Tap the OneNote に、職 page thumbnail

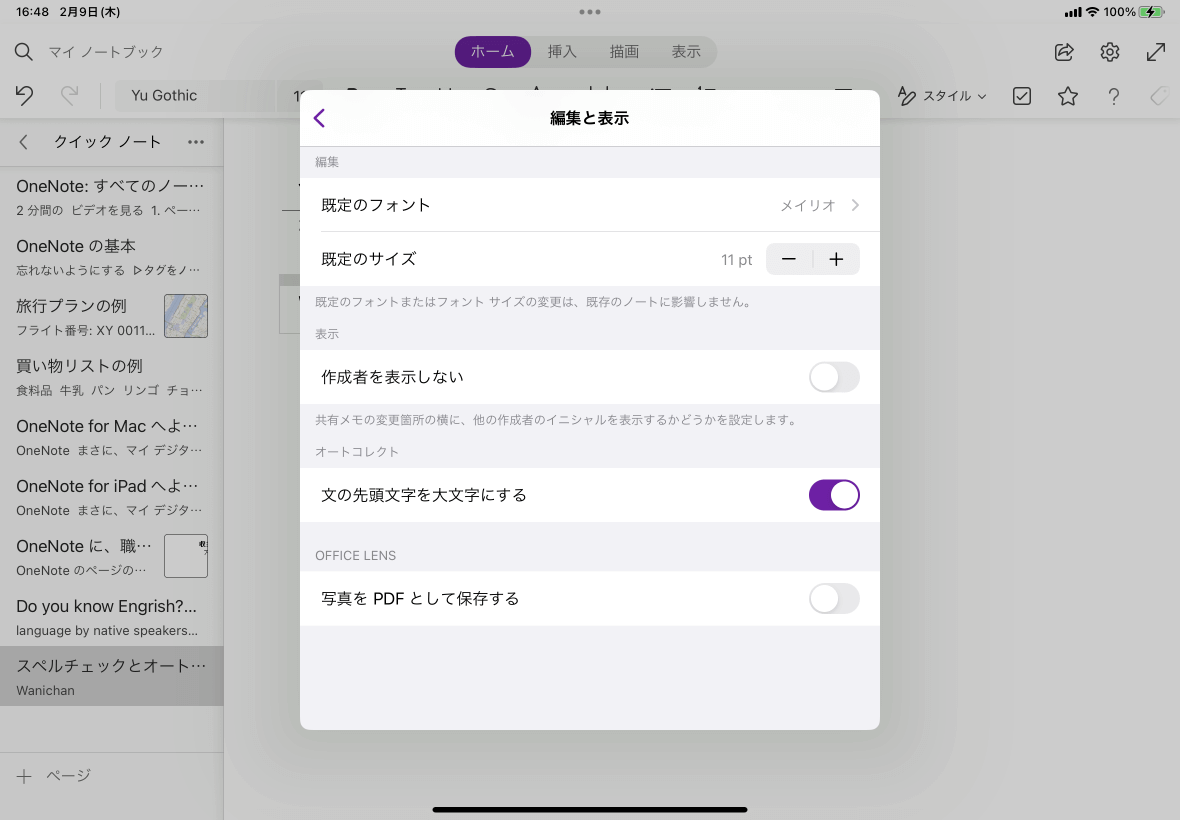[x=186, y=556]
